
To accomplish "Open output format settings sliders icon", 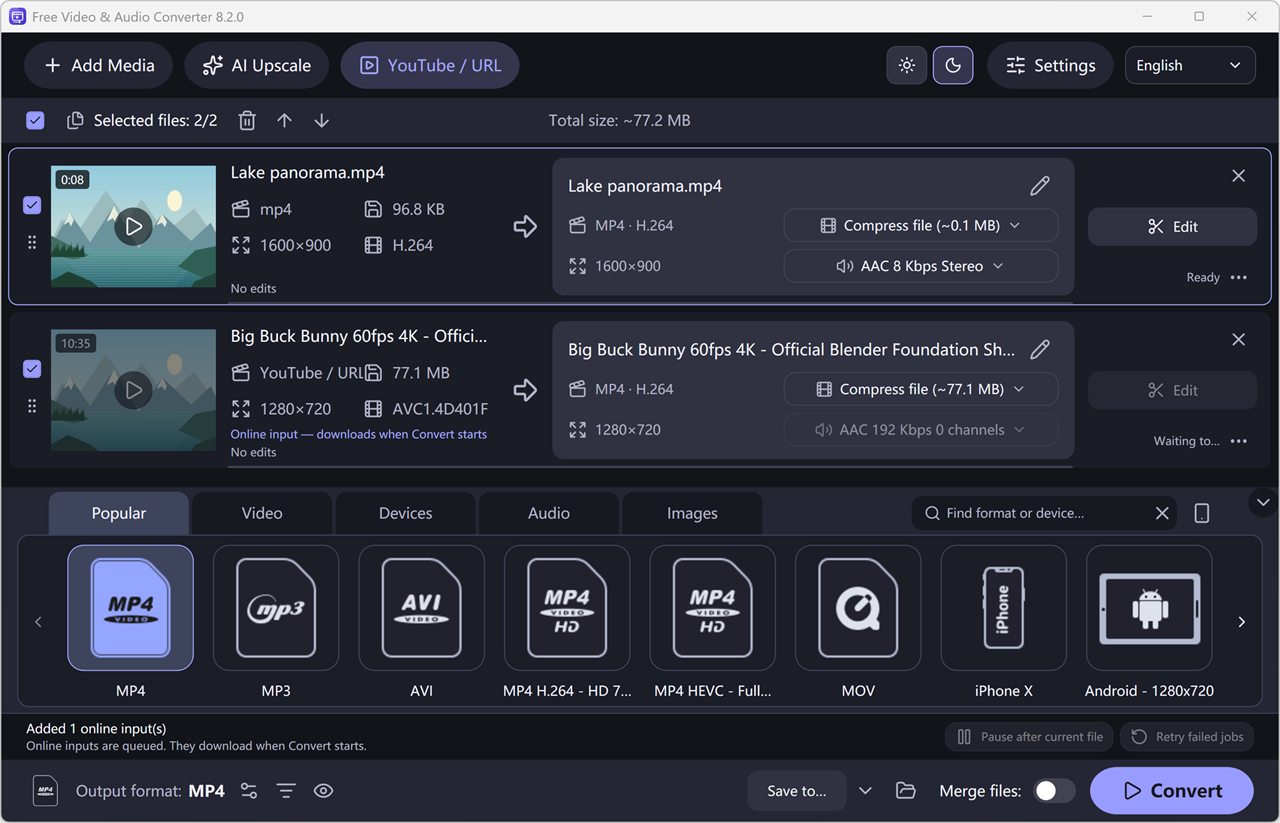I will (x=249, y=791).
